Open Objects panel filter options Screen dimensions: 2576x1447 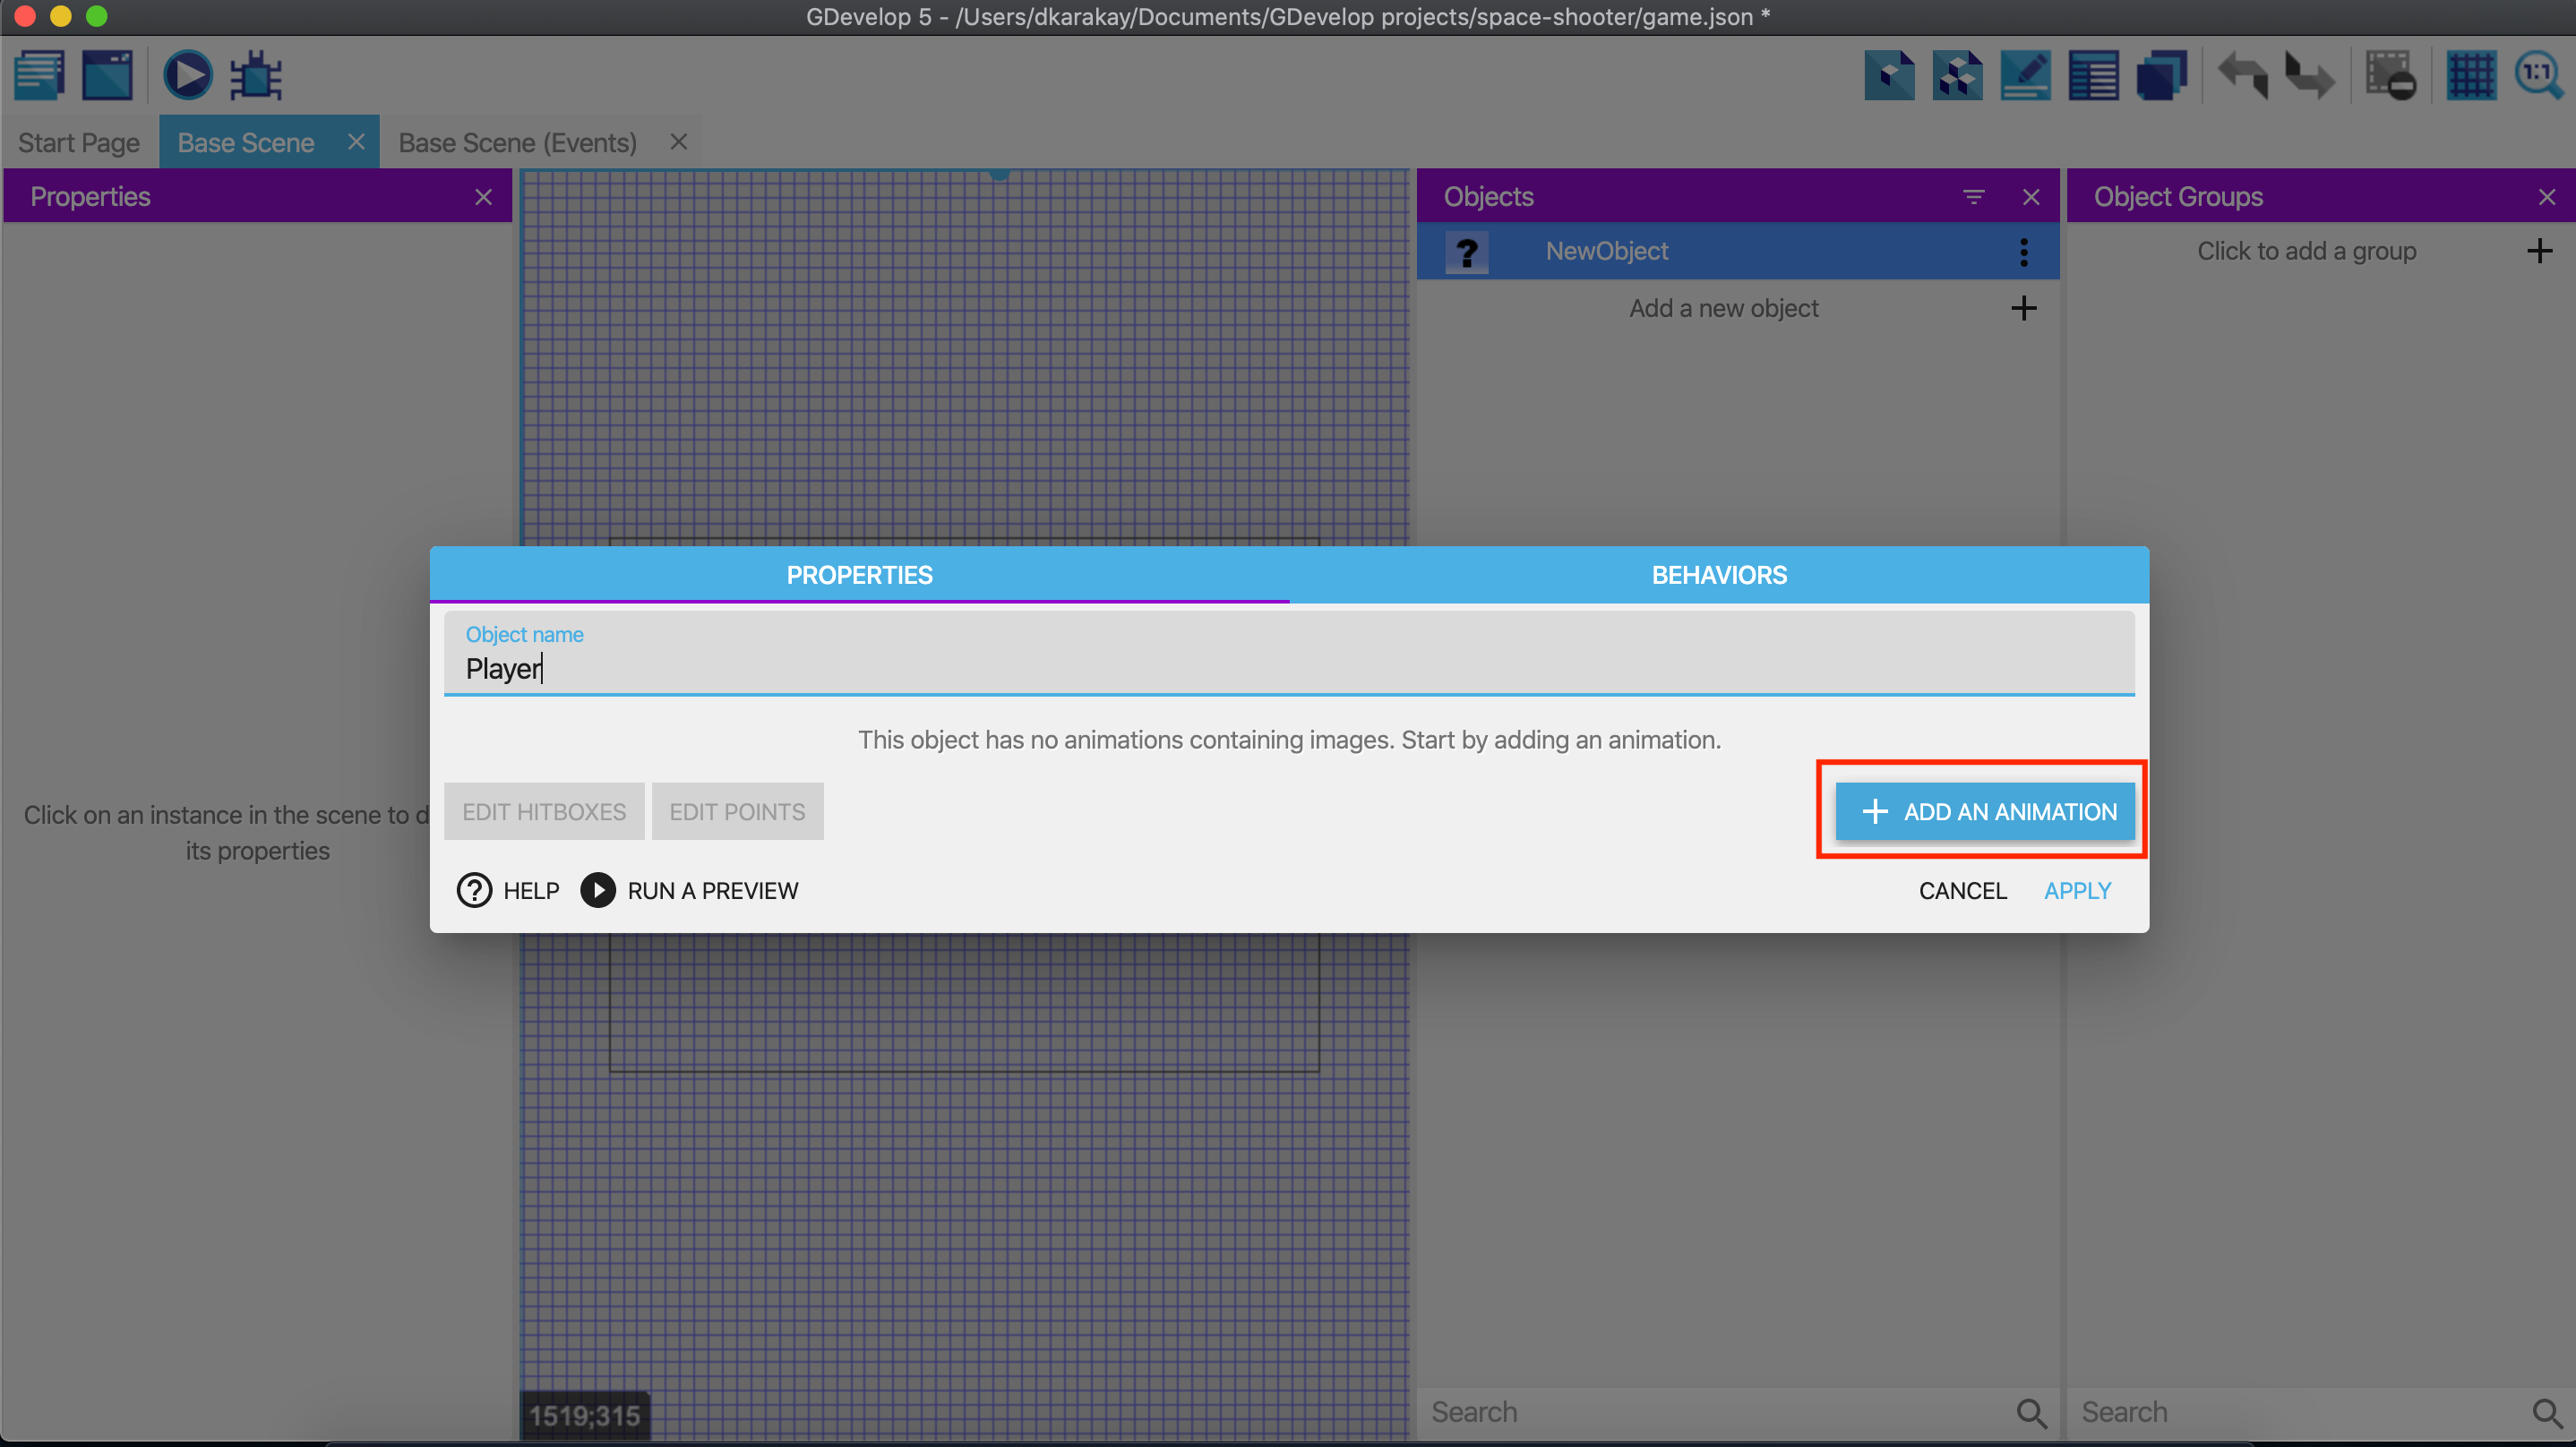point(1973,197)
